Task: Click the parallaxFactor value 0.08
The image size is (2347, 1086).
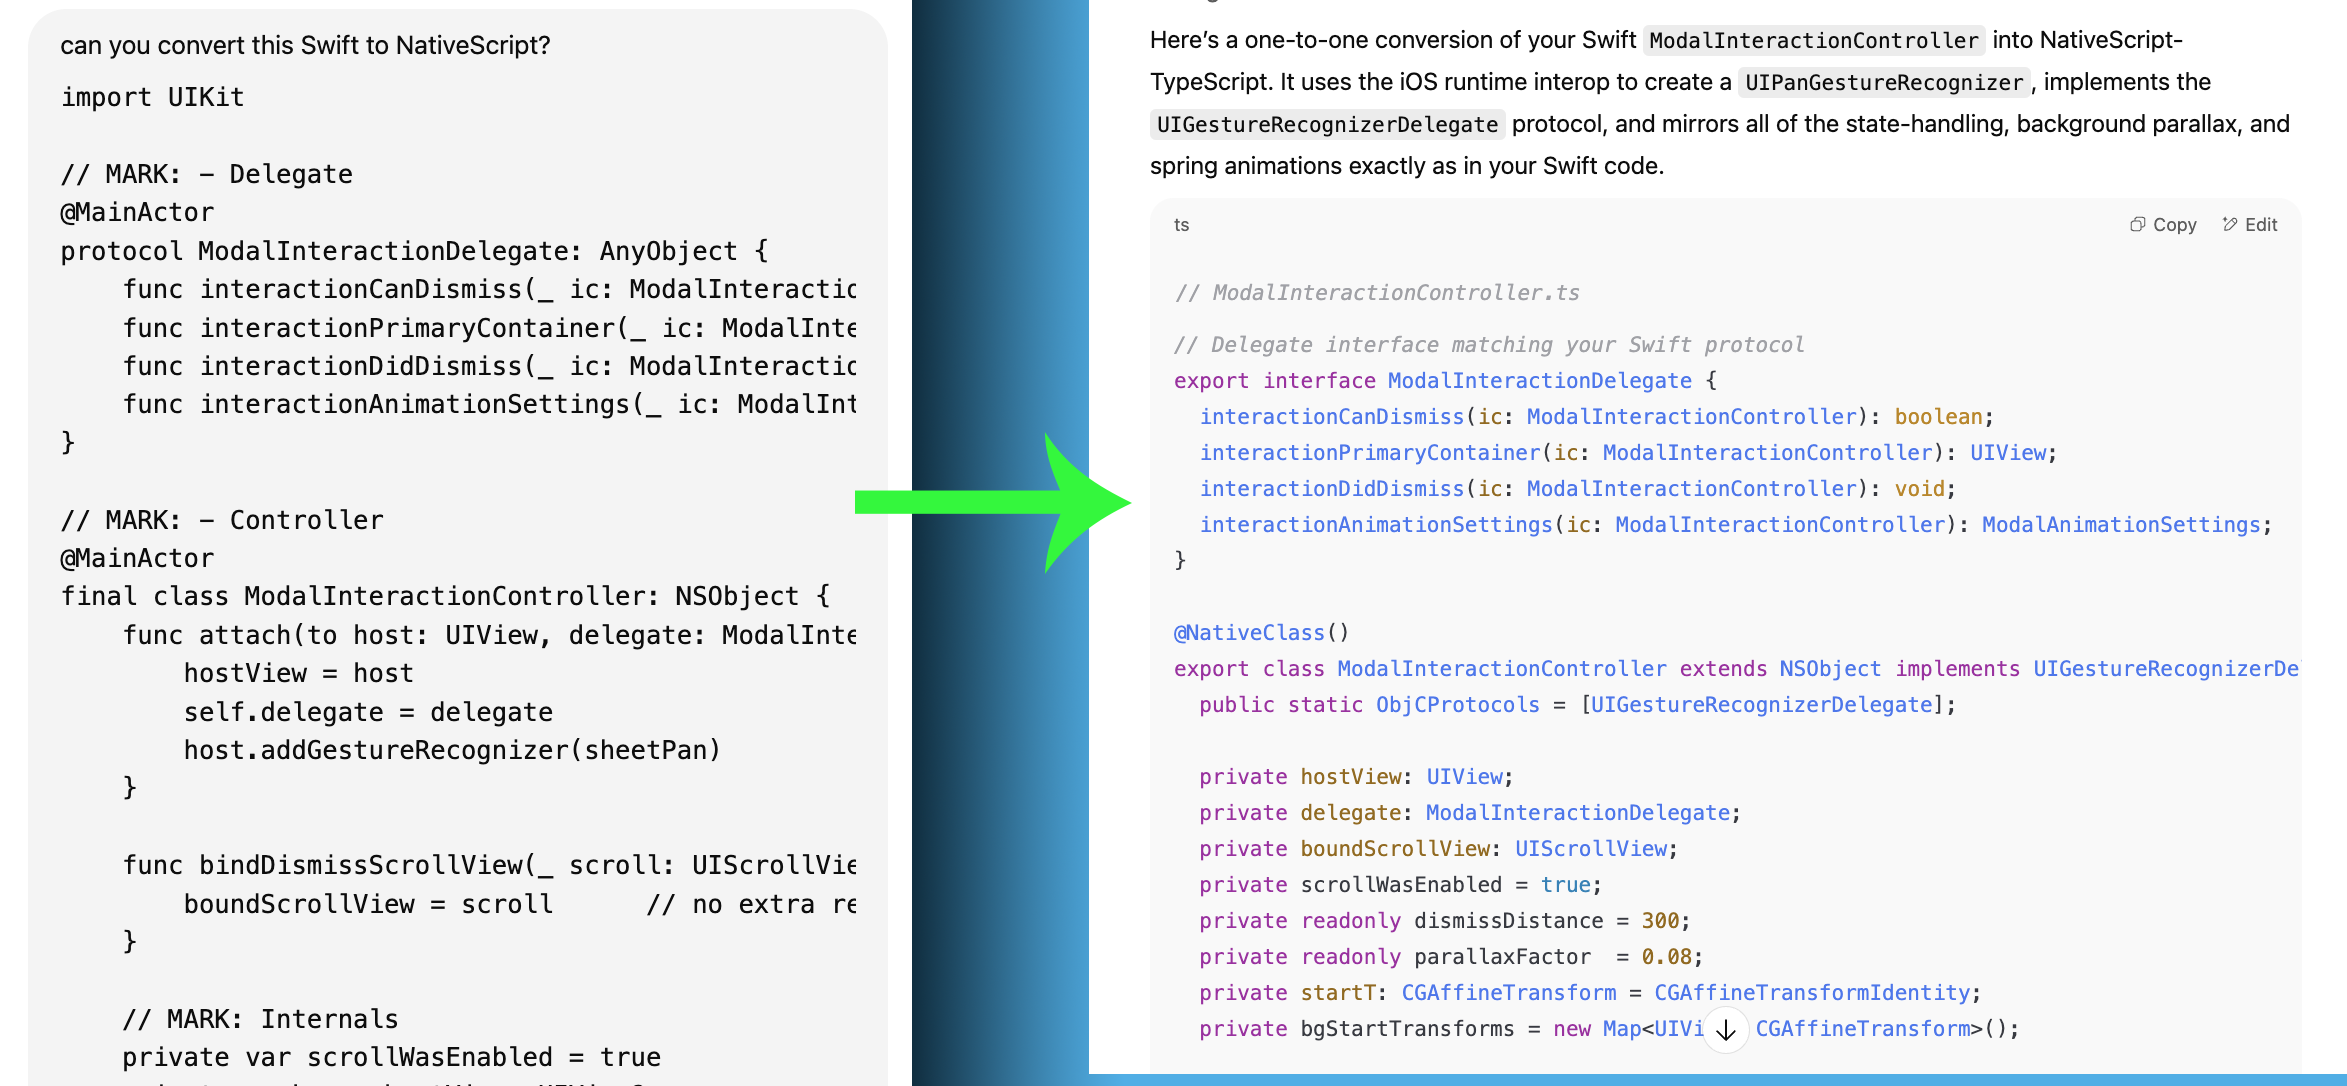Action: tap(1667, 956)
